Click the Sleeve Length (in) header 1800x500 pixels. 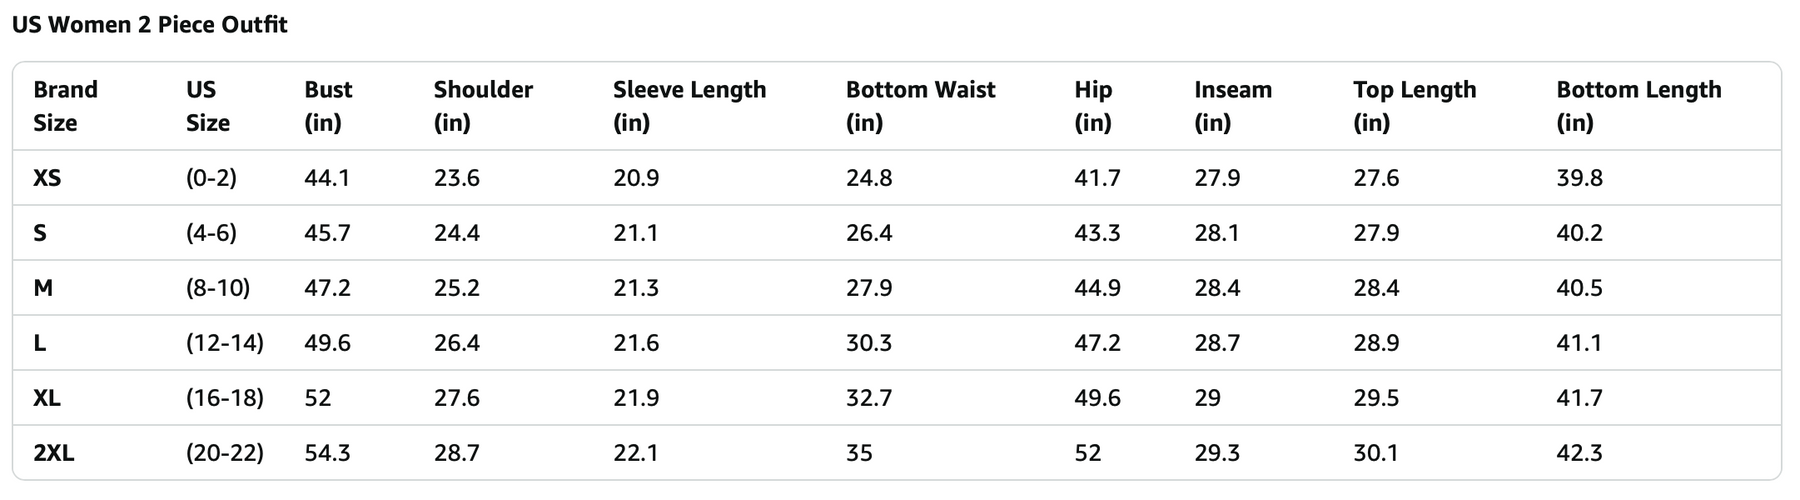click(x=690, y=106)
